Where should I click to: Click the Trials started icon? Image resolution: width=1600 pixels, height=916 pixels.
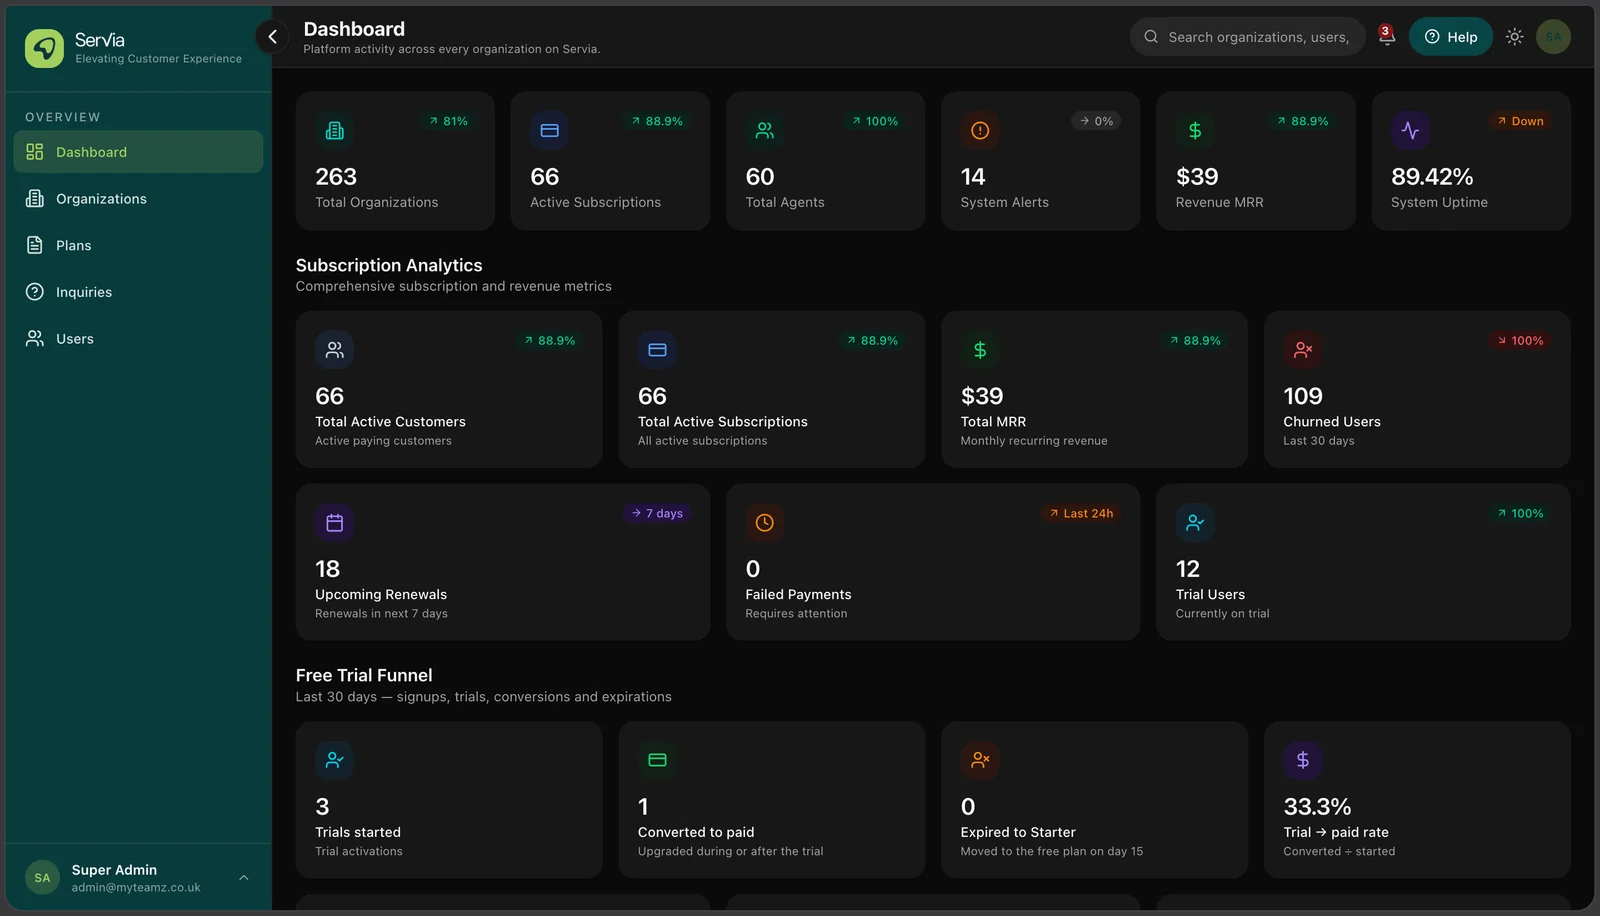(335, 760)
